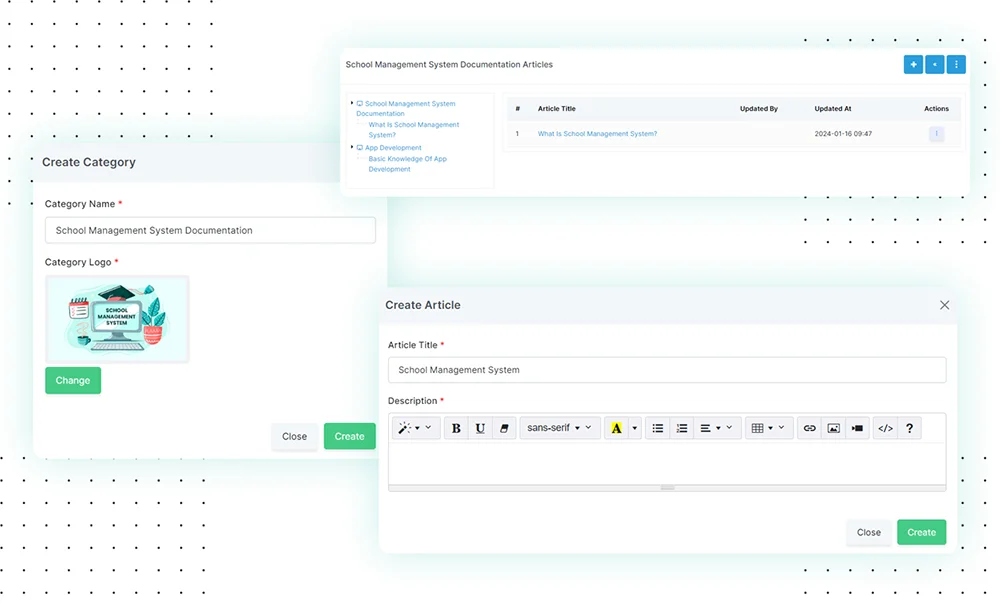Click the Article Title input field
This screenshot has width=1000, height=614.
coord(667,369)
